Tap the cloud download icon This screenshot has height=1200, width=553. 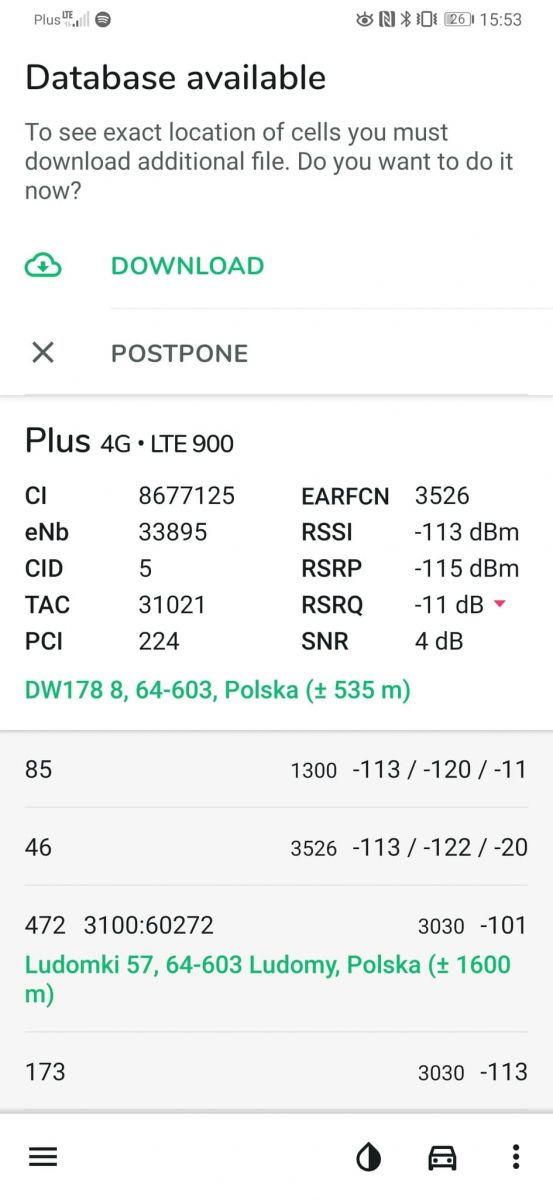coord(43,266)
